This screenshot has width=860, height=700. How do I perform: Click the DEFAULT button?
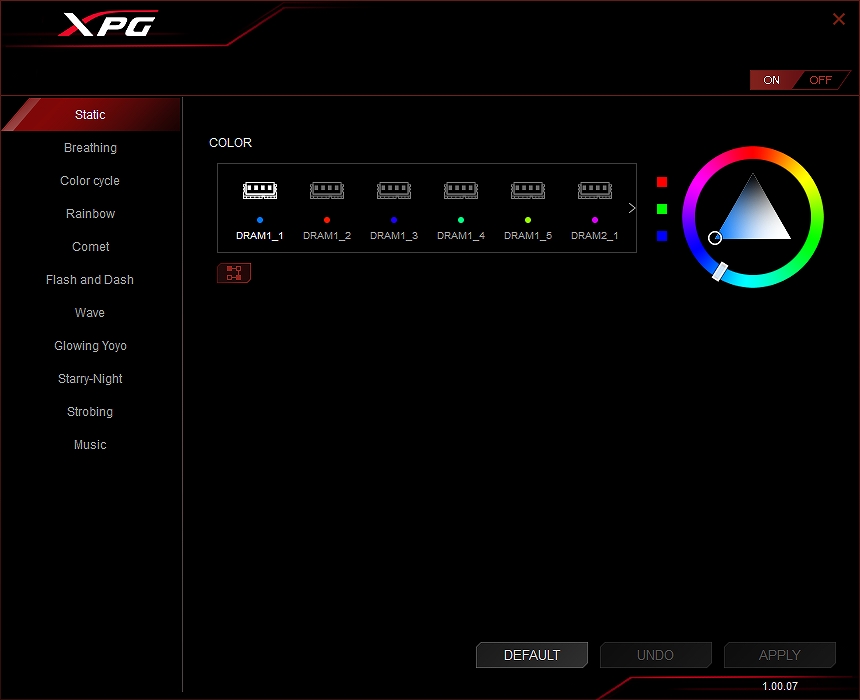[531, 655]
